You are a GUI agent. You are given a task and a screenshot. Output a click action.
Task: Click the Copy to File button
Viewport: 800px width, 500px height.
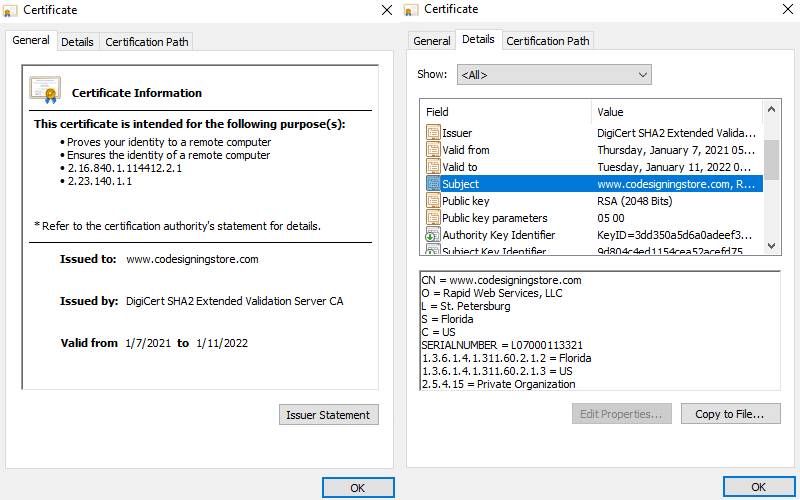click(x=731, y=414)
